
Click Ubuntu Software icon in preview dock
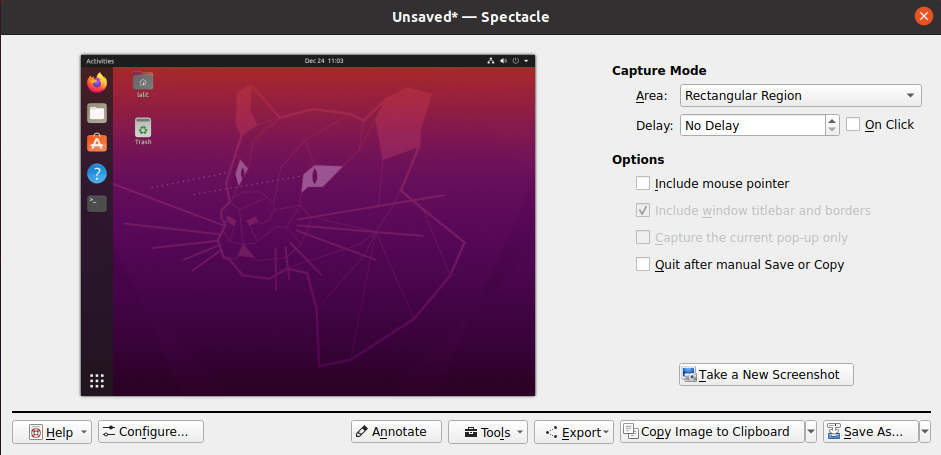pos(97,143)
